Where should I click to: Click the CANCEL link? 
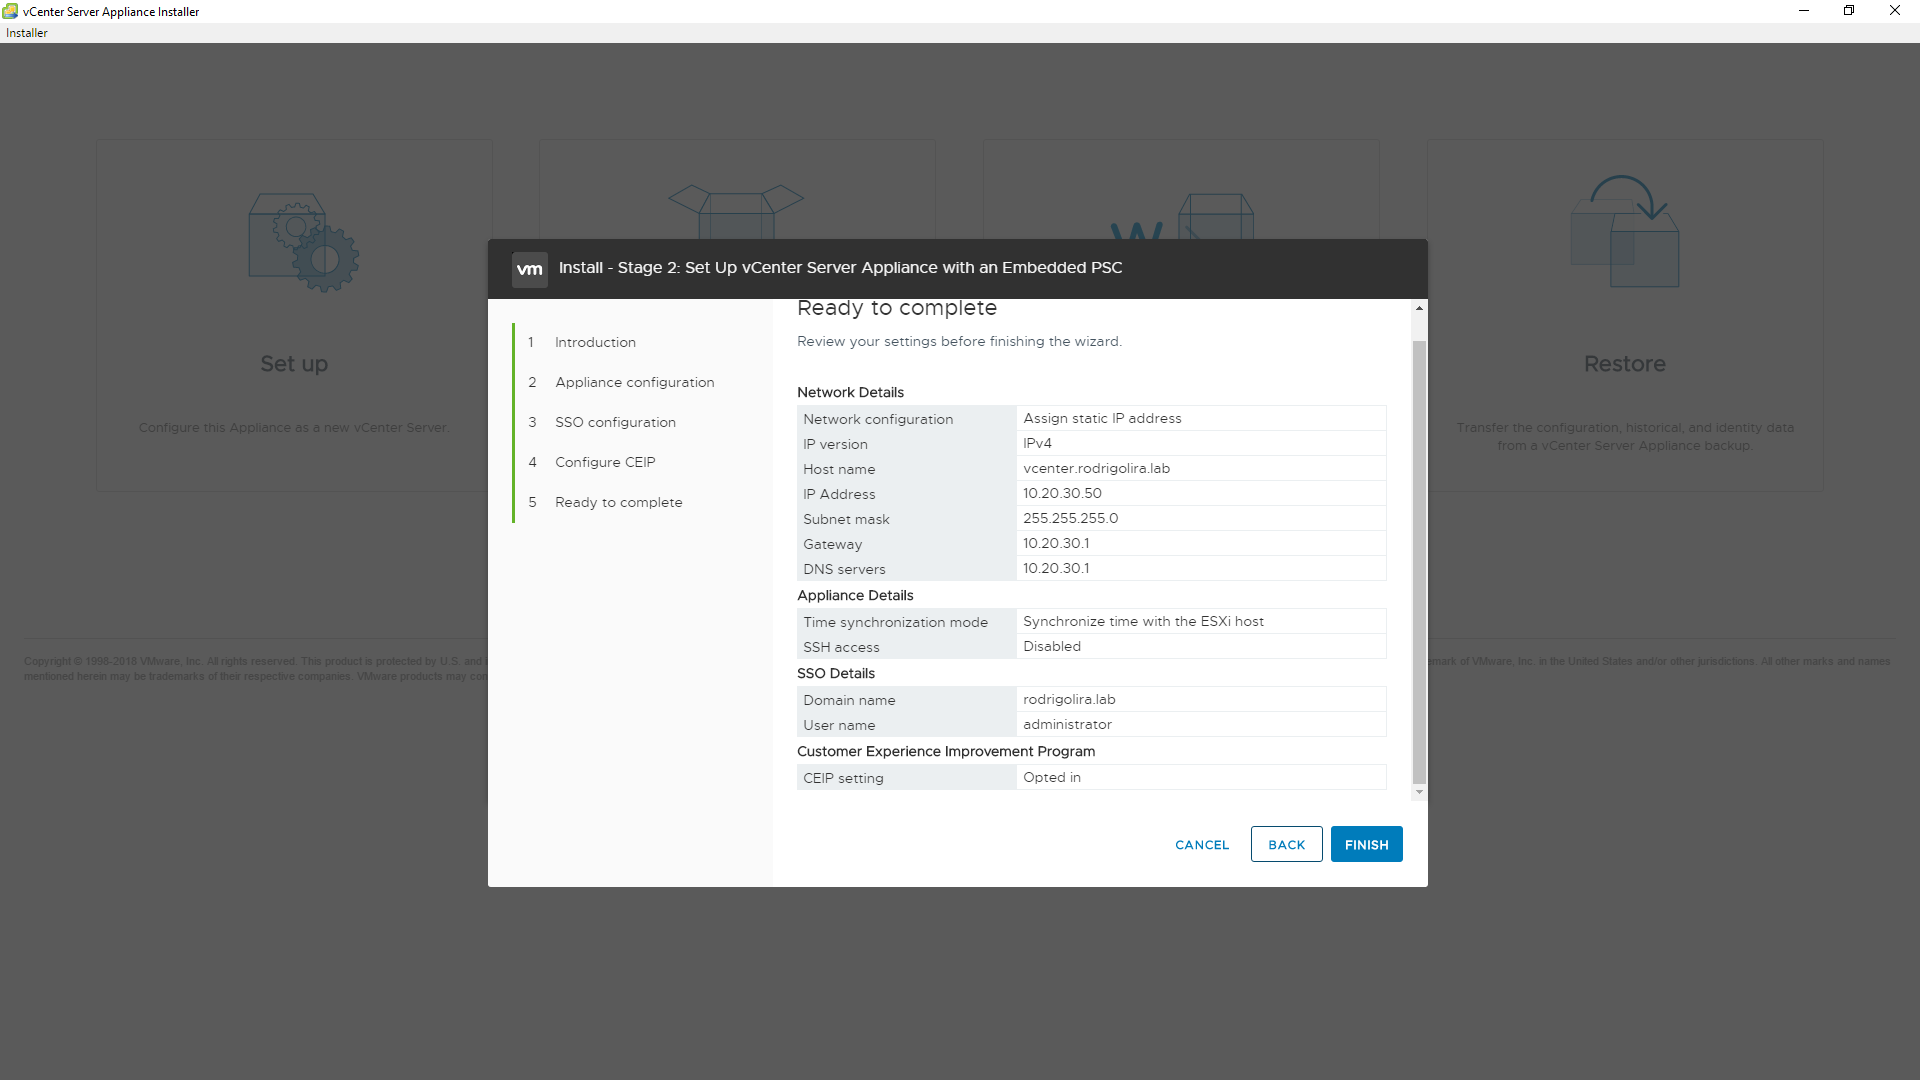(x=1202, y=845)
